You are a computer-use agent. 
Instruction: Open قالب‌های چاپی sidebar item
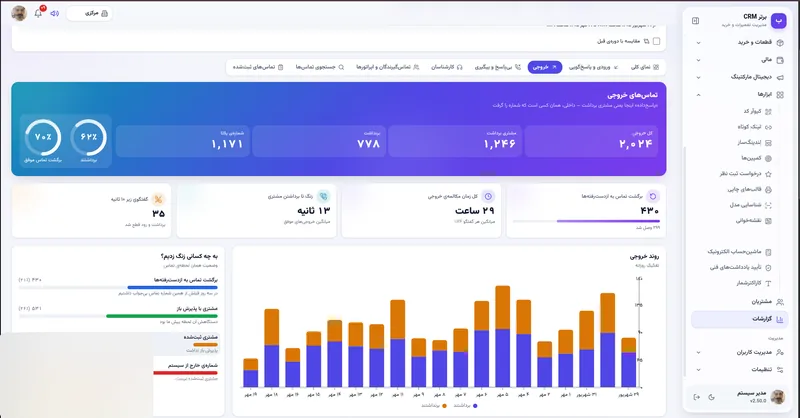749,189
